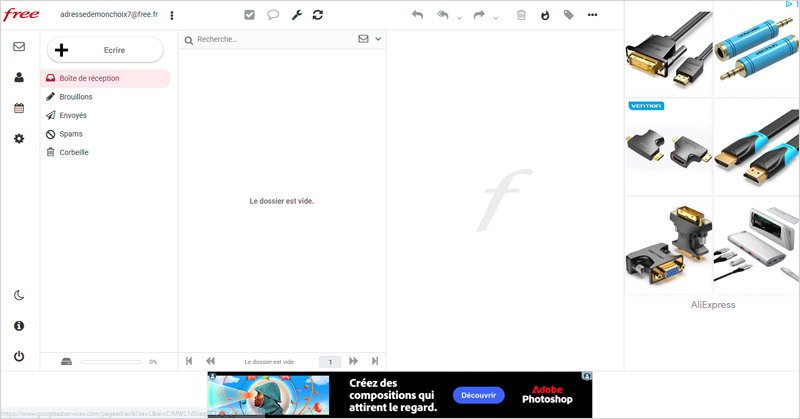Open the About info icon
This screenshot has width=800, height=419.
click(19, 326)
